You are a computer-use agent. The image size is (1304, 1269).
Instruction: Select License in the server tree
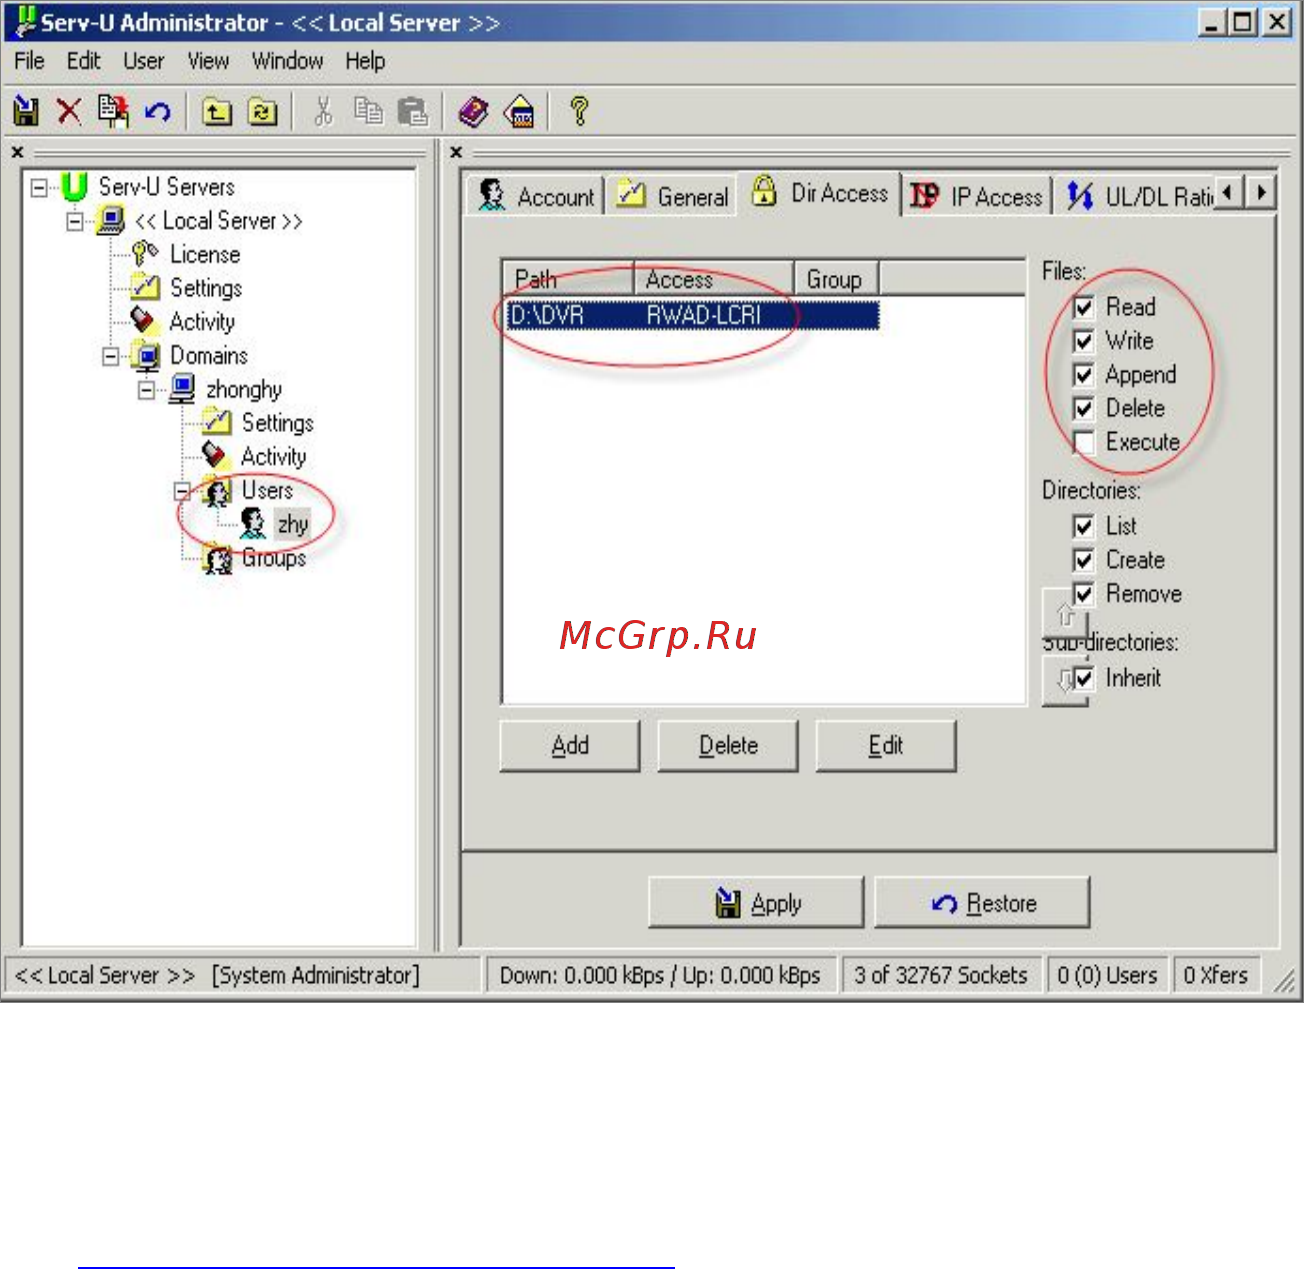click(x=204, y=254)
